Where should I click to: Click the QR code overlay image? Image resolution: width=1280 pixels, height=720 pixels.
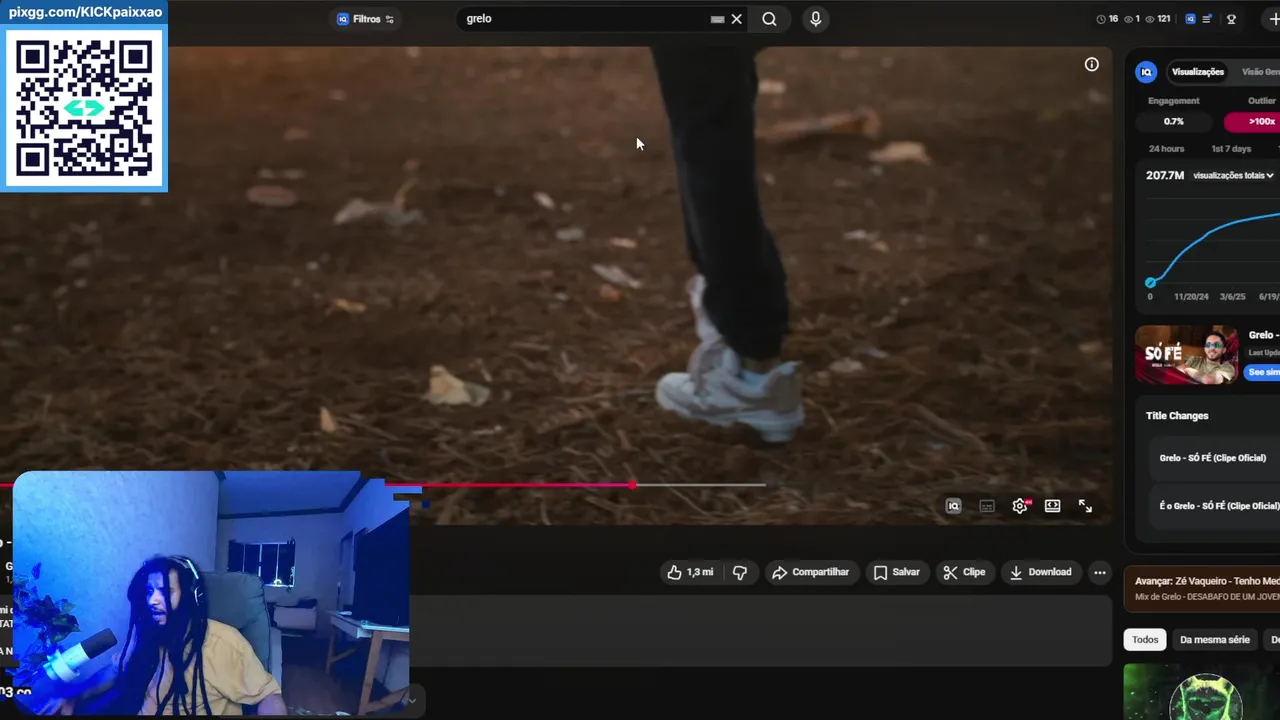coord(84,108)
